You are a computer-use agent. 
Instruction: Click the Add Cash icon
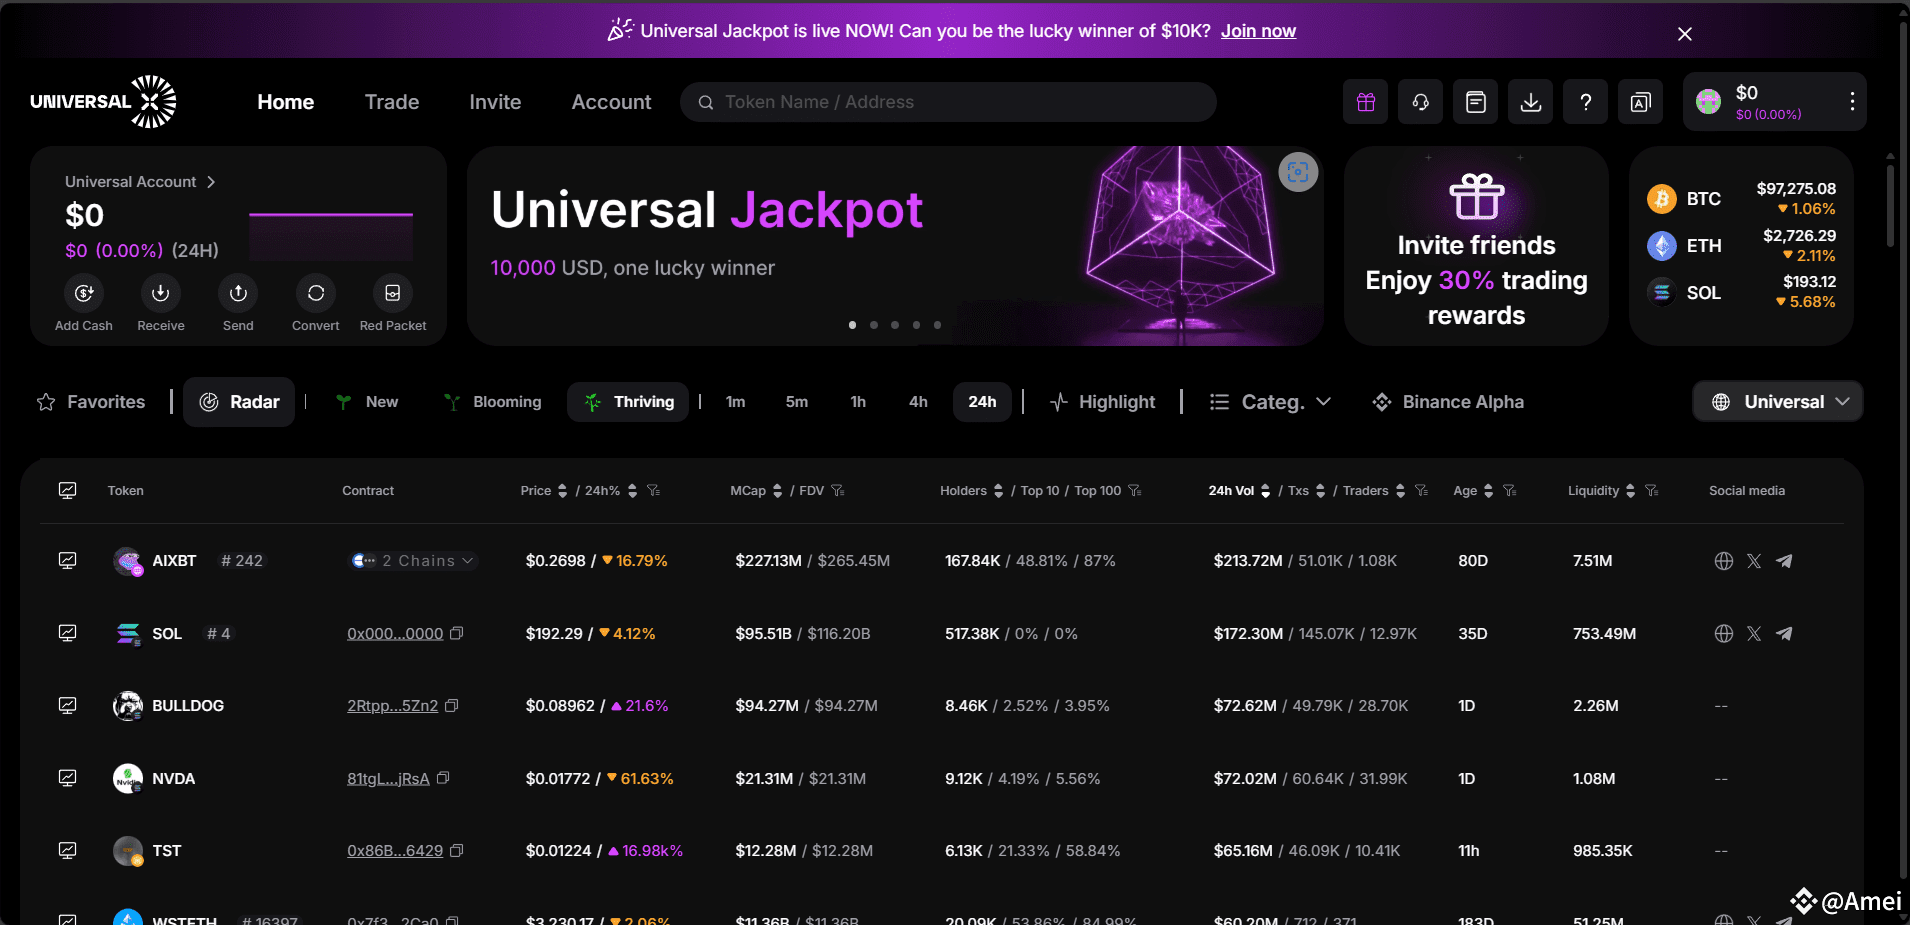point(84,293)
